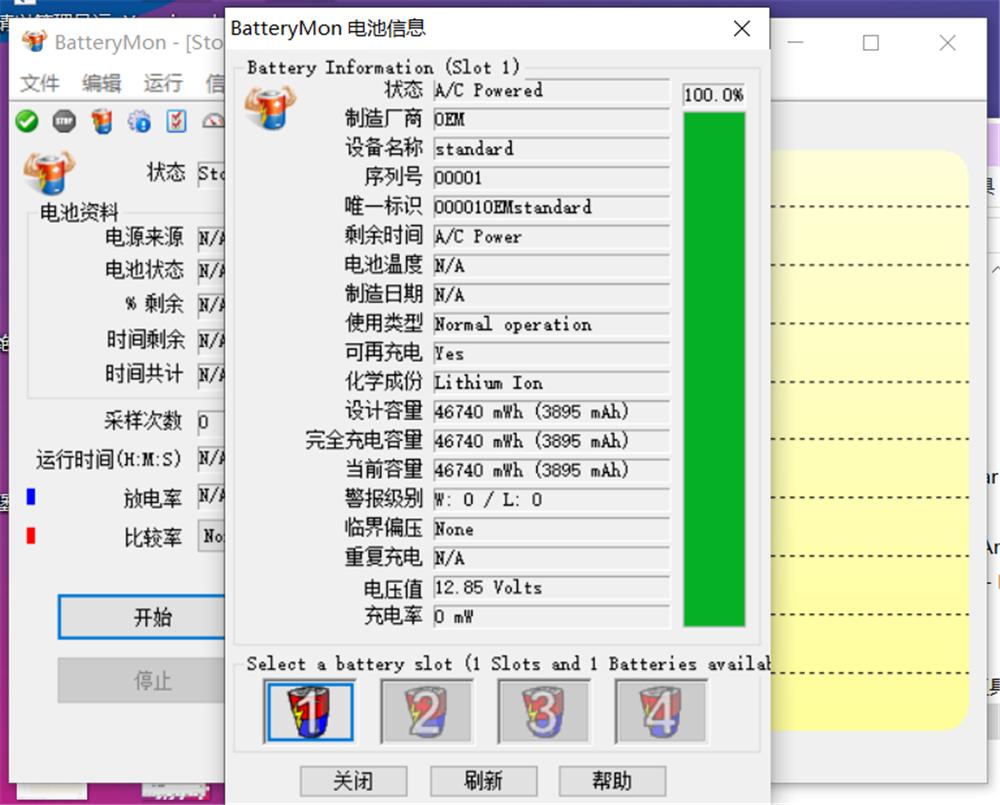Click the 帮助 button
This screenshot has height=805, width=1000.
[x=612, y=781]
